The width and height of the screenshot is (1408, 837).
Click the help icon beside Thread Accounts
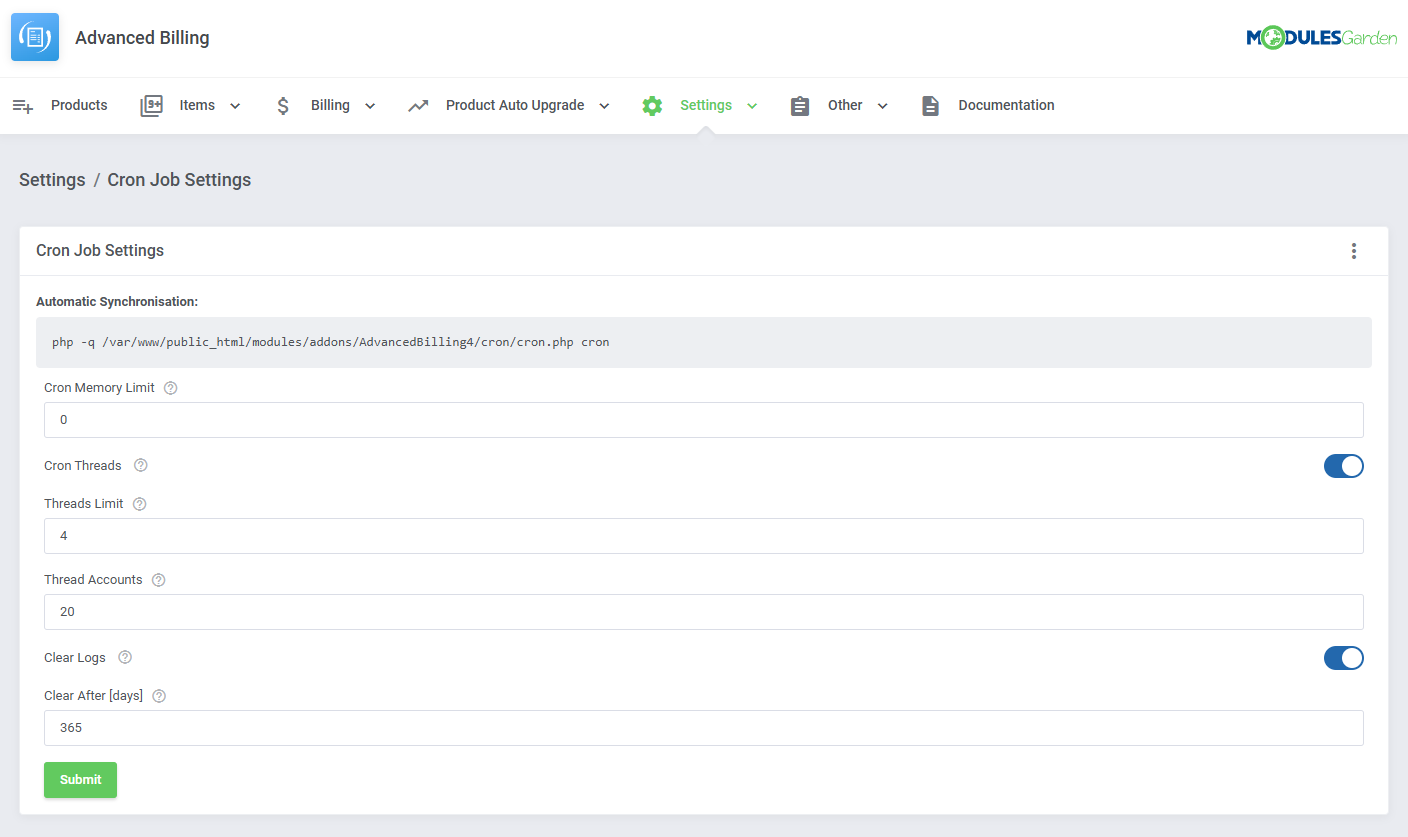tap(158, 580)
